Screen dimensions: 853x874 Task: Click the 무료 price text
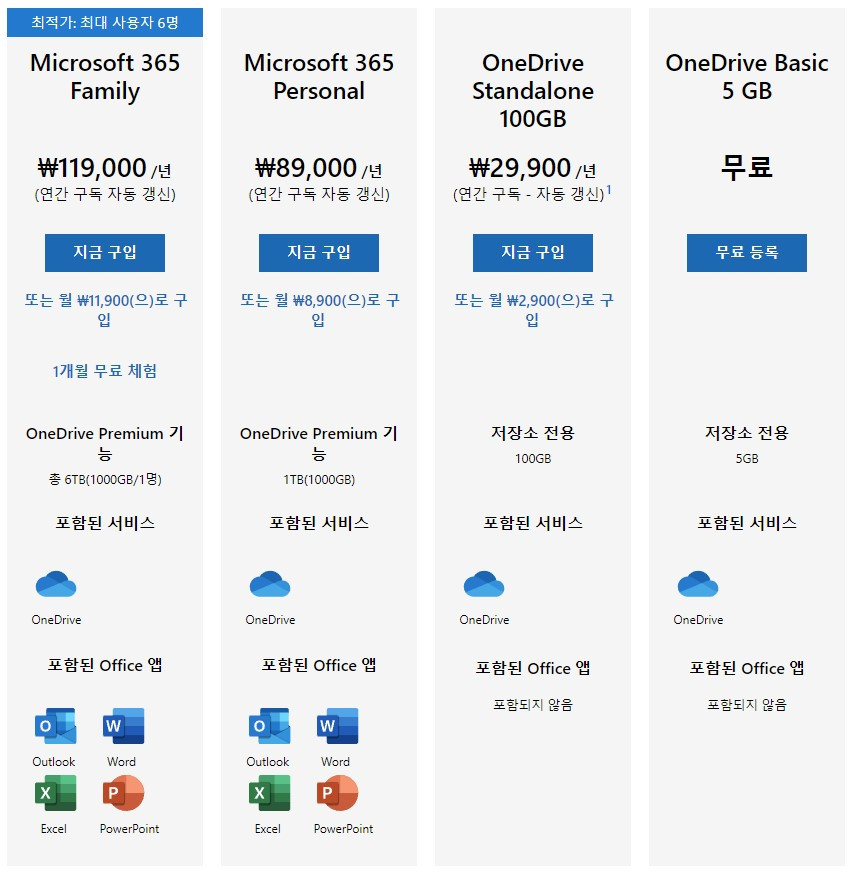pos(747,167)
